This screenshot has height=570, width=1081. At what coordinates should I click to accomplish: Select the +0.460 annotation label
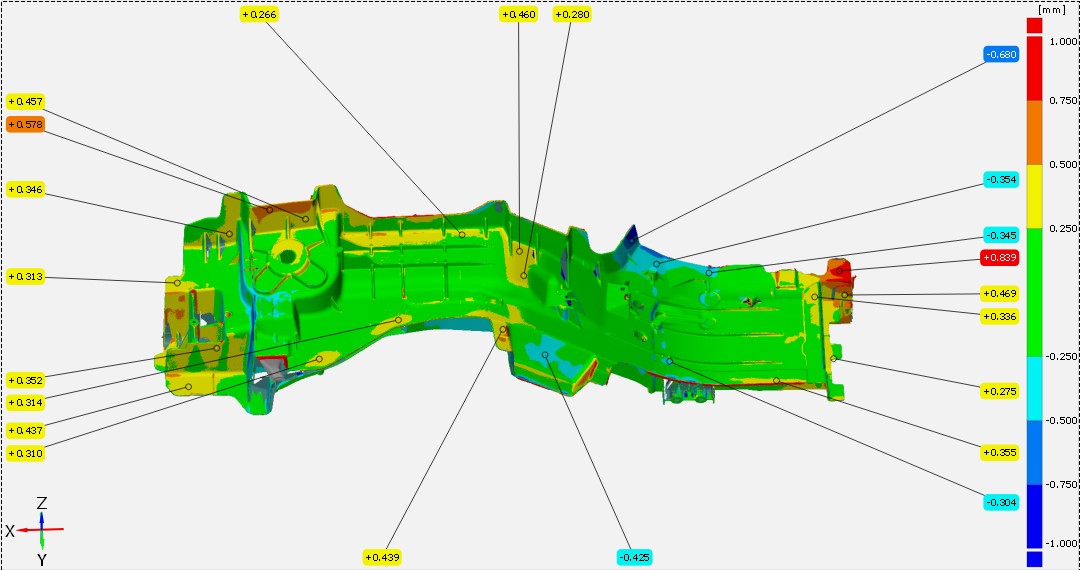(x=518, y=14)
